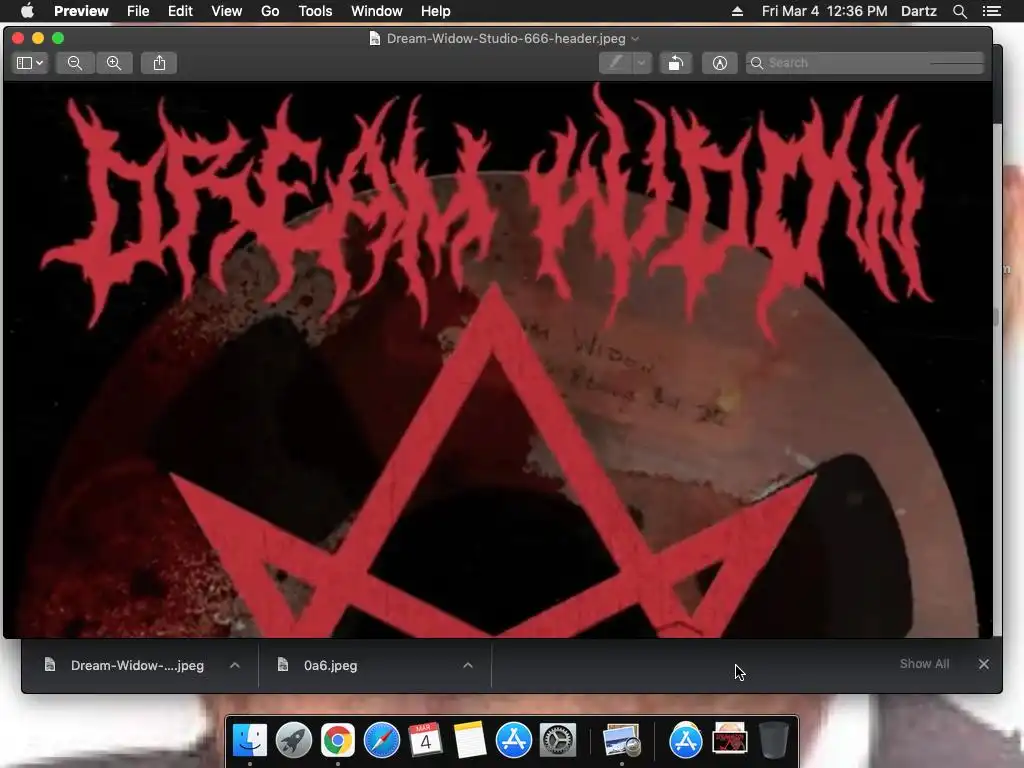Open the Help menu

tap(436, 11)
